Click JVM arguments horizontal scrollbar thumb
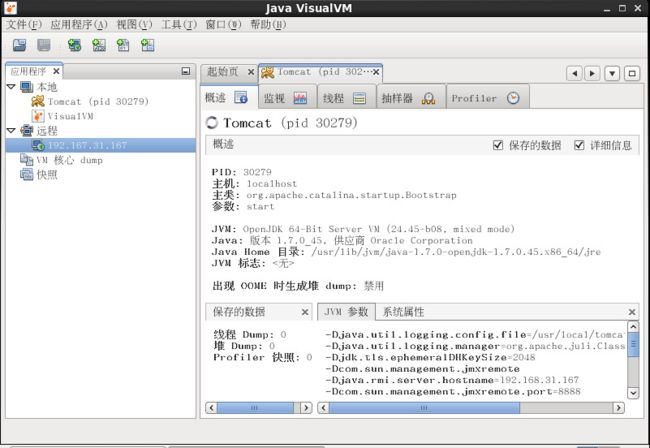650x448 pixels. click(424, 408)
